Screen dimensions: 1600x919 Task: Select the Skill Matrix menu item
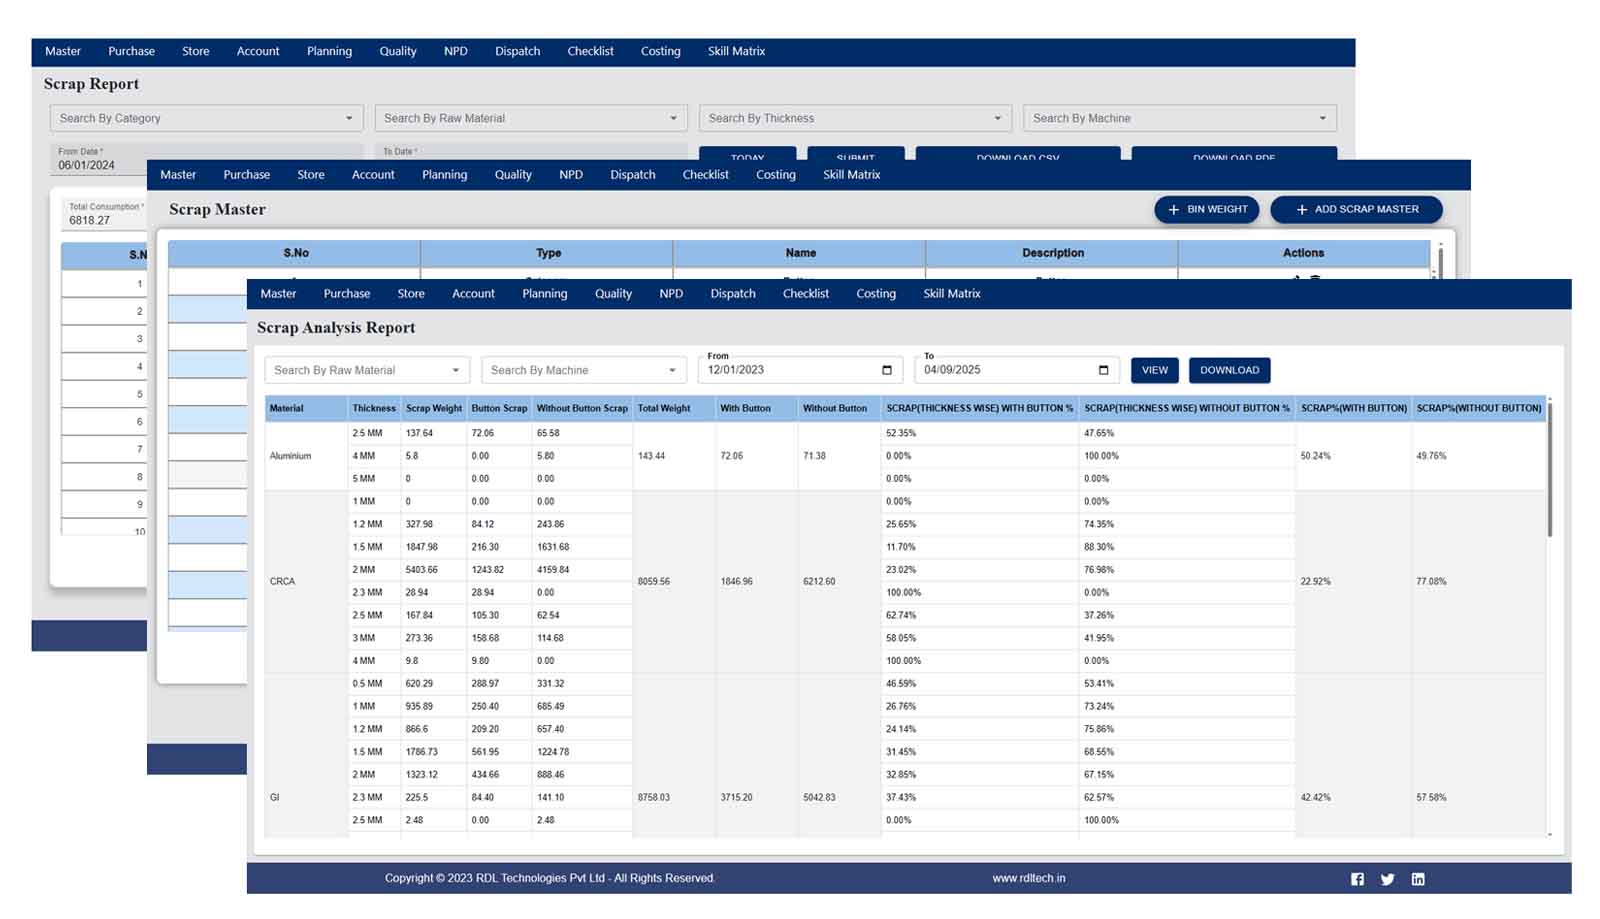951,293
